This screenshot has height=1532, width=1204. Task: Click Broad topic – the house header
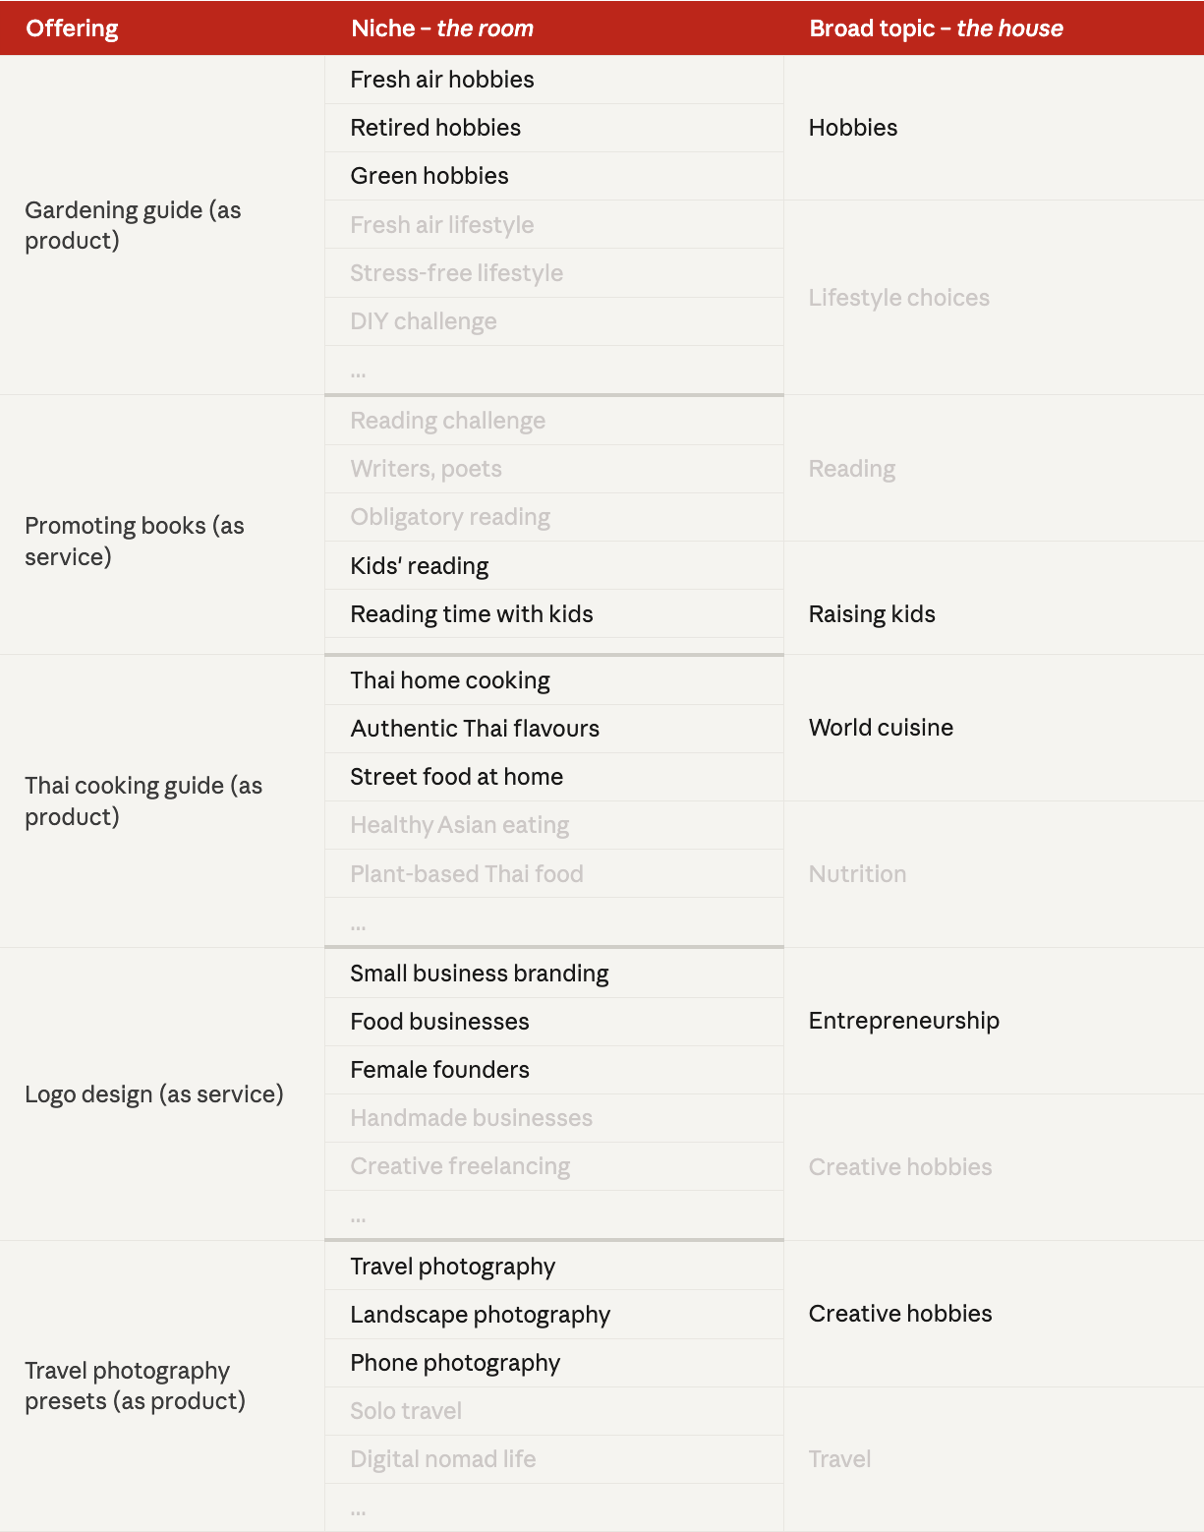[x=936, y=28]
